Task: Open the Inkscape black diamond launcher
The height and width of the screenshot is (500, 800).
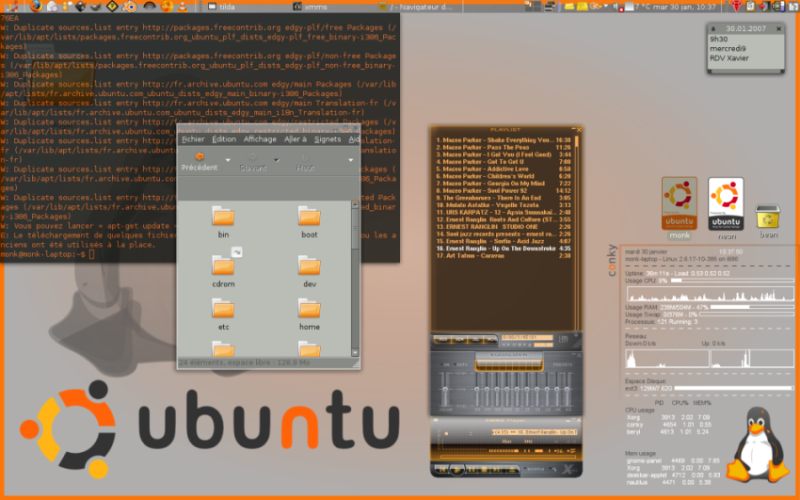Action: (81, 6)
